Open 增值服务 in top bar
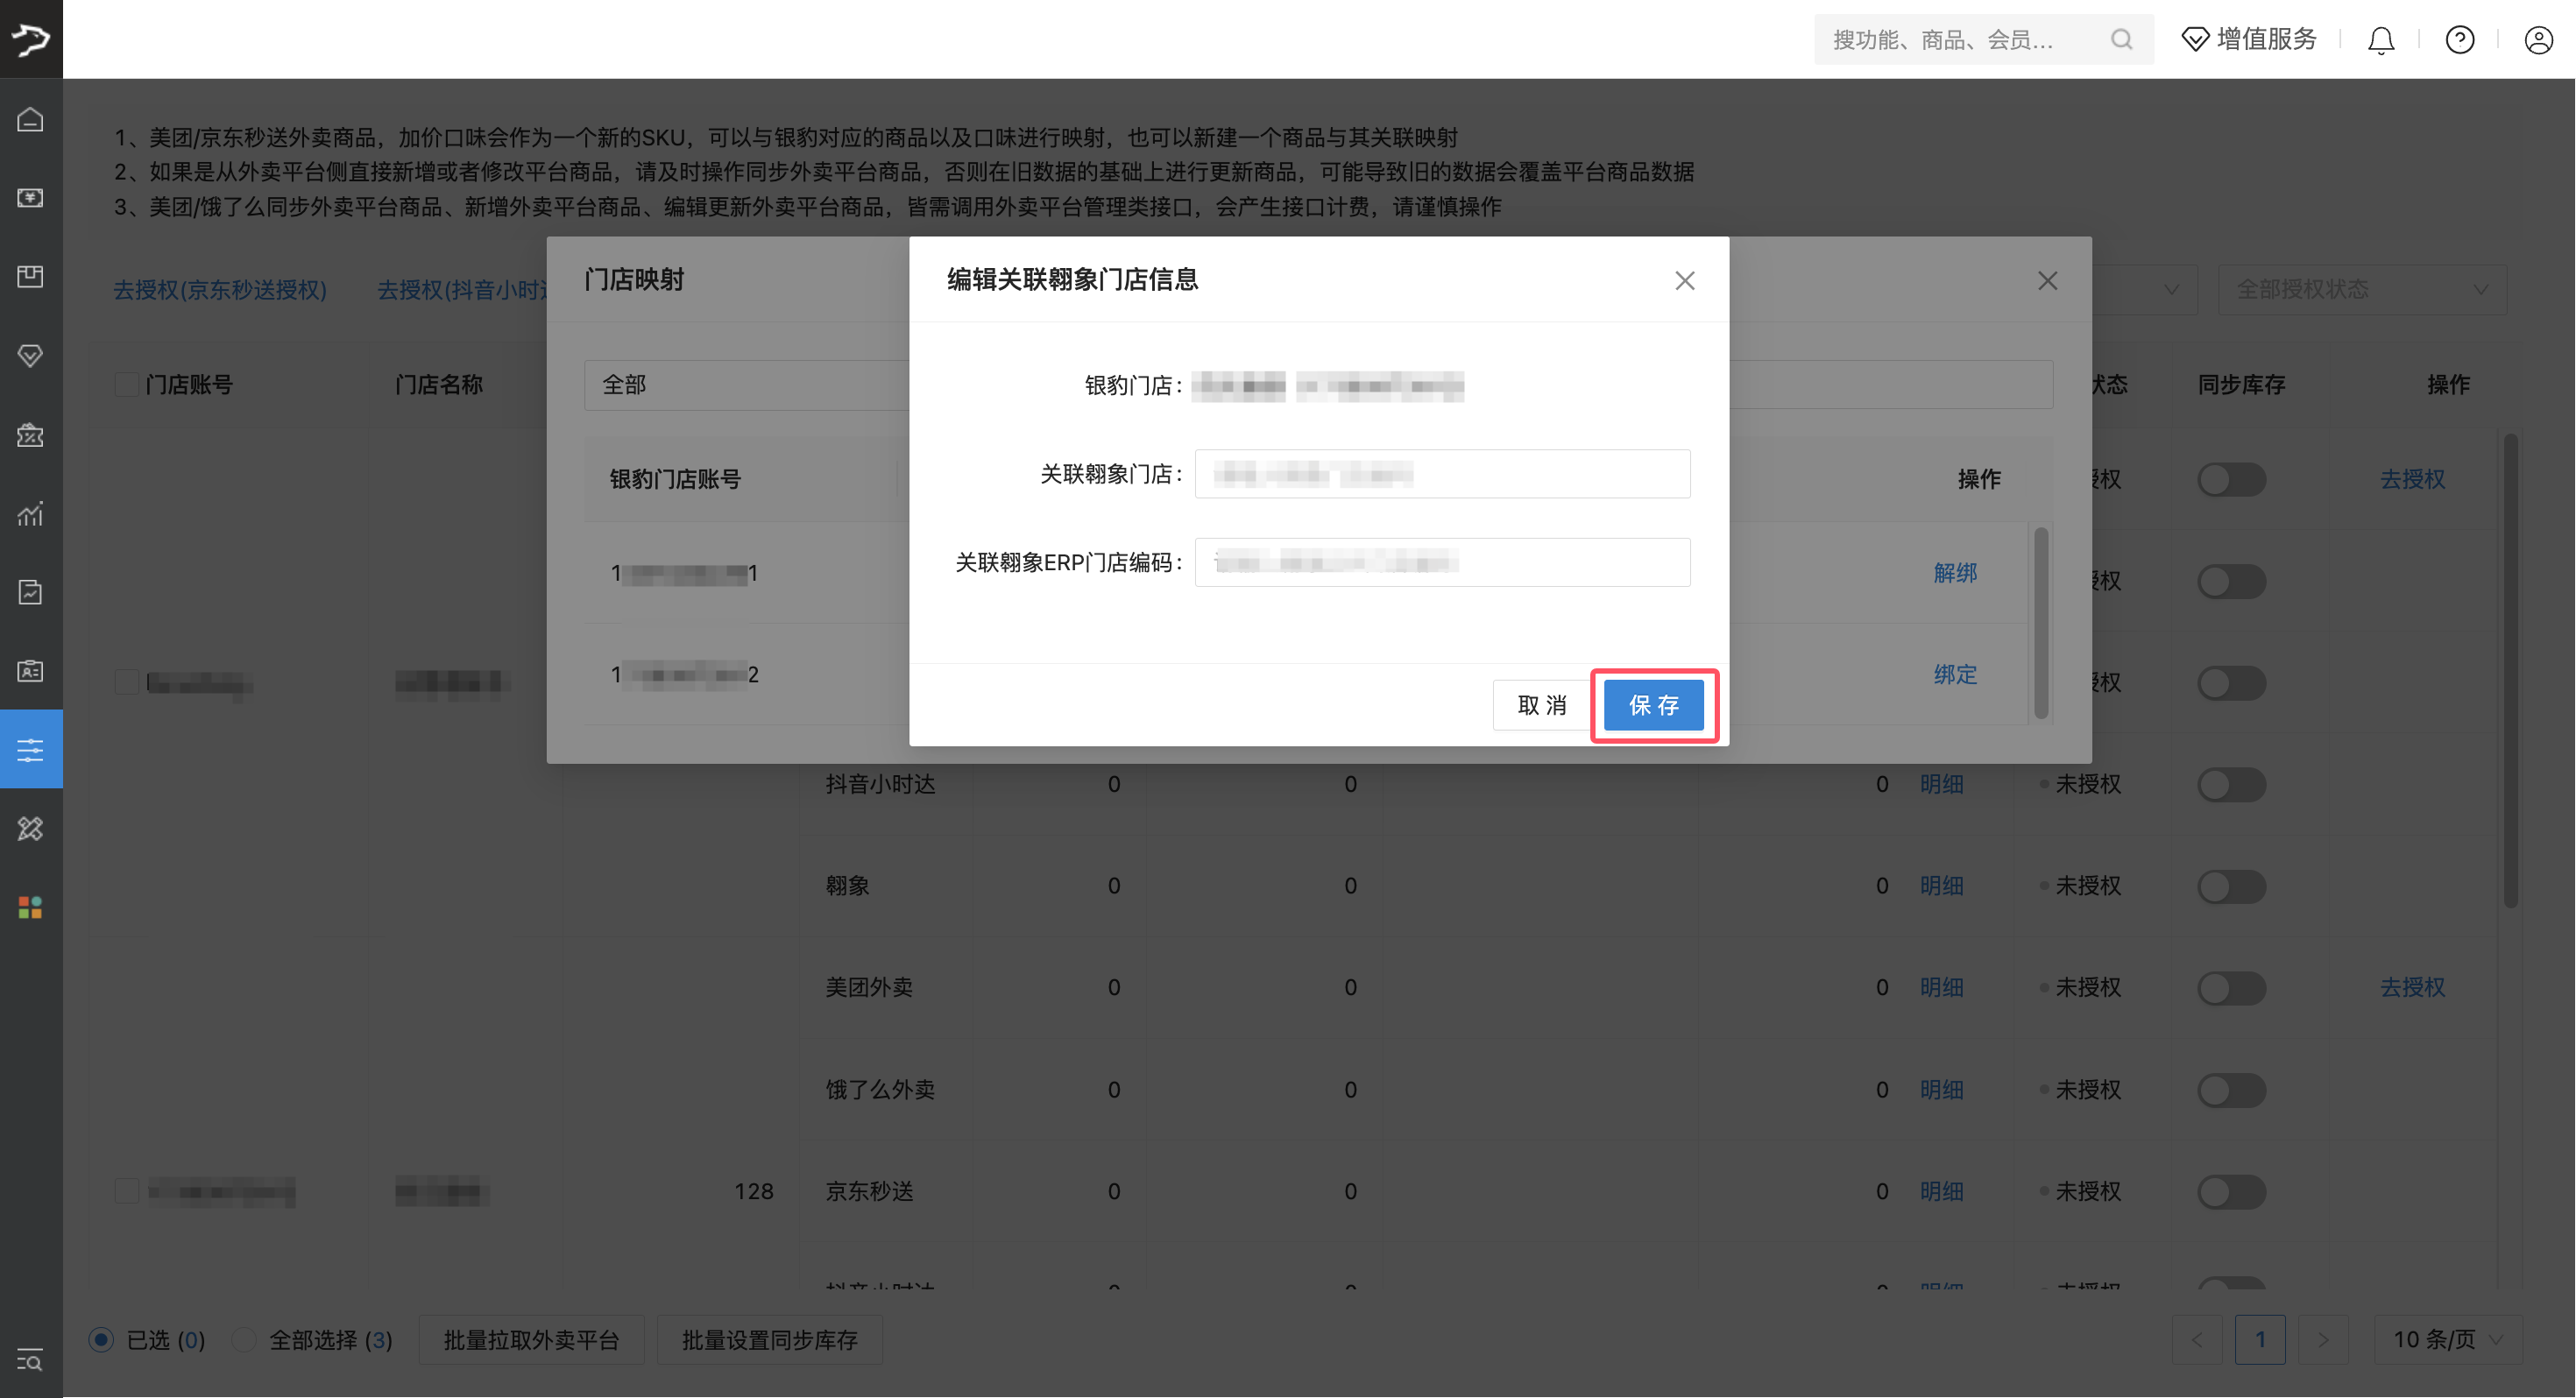This screenshot has width=2576, height=1398. 2249,40
